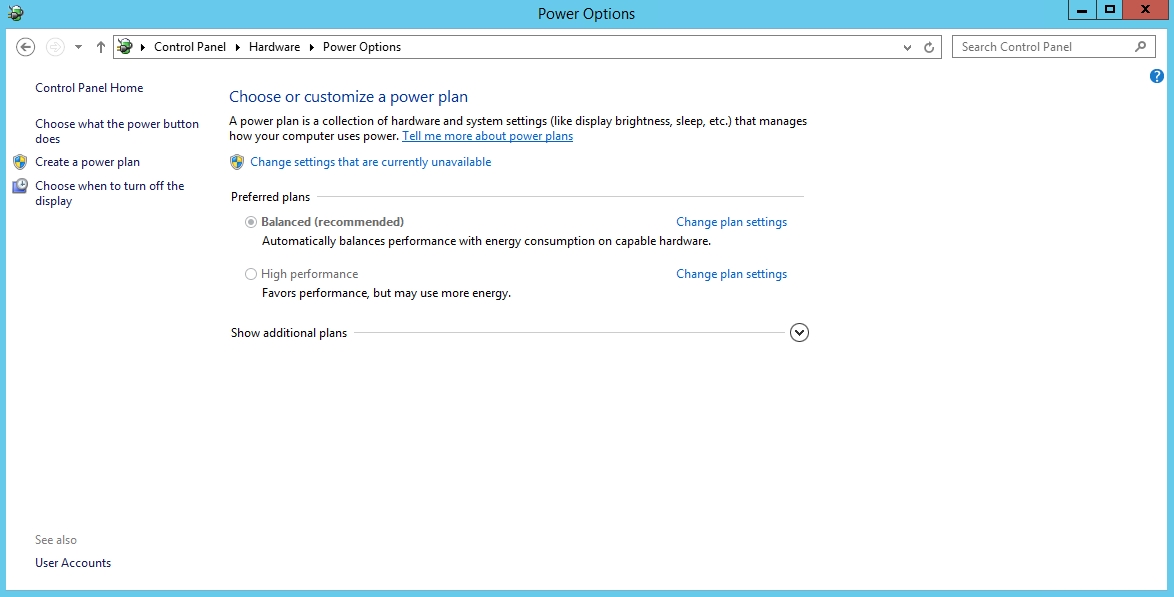Open help via the question mark icon
Screen dimensions: 1174x597
[x=1156, y=75]
